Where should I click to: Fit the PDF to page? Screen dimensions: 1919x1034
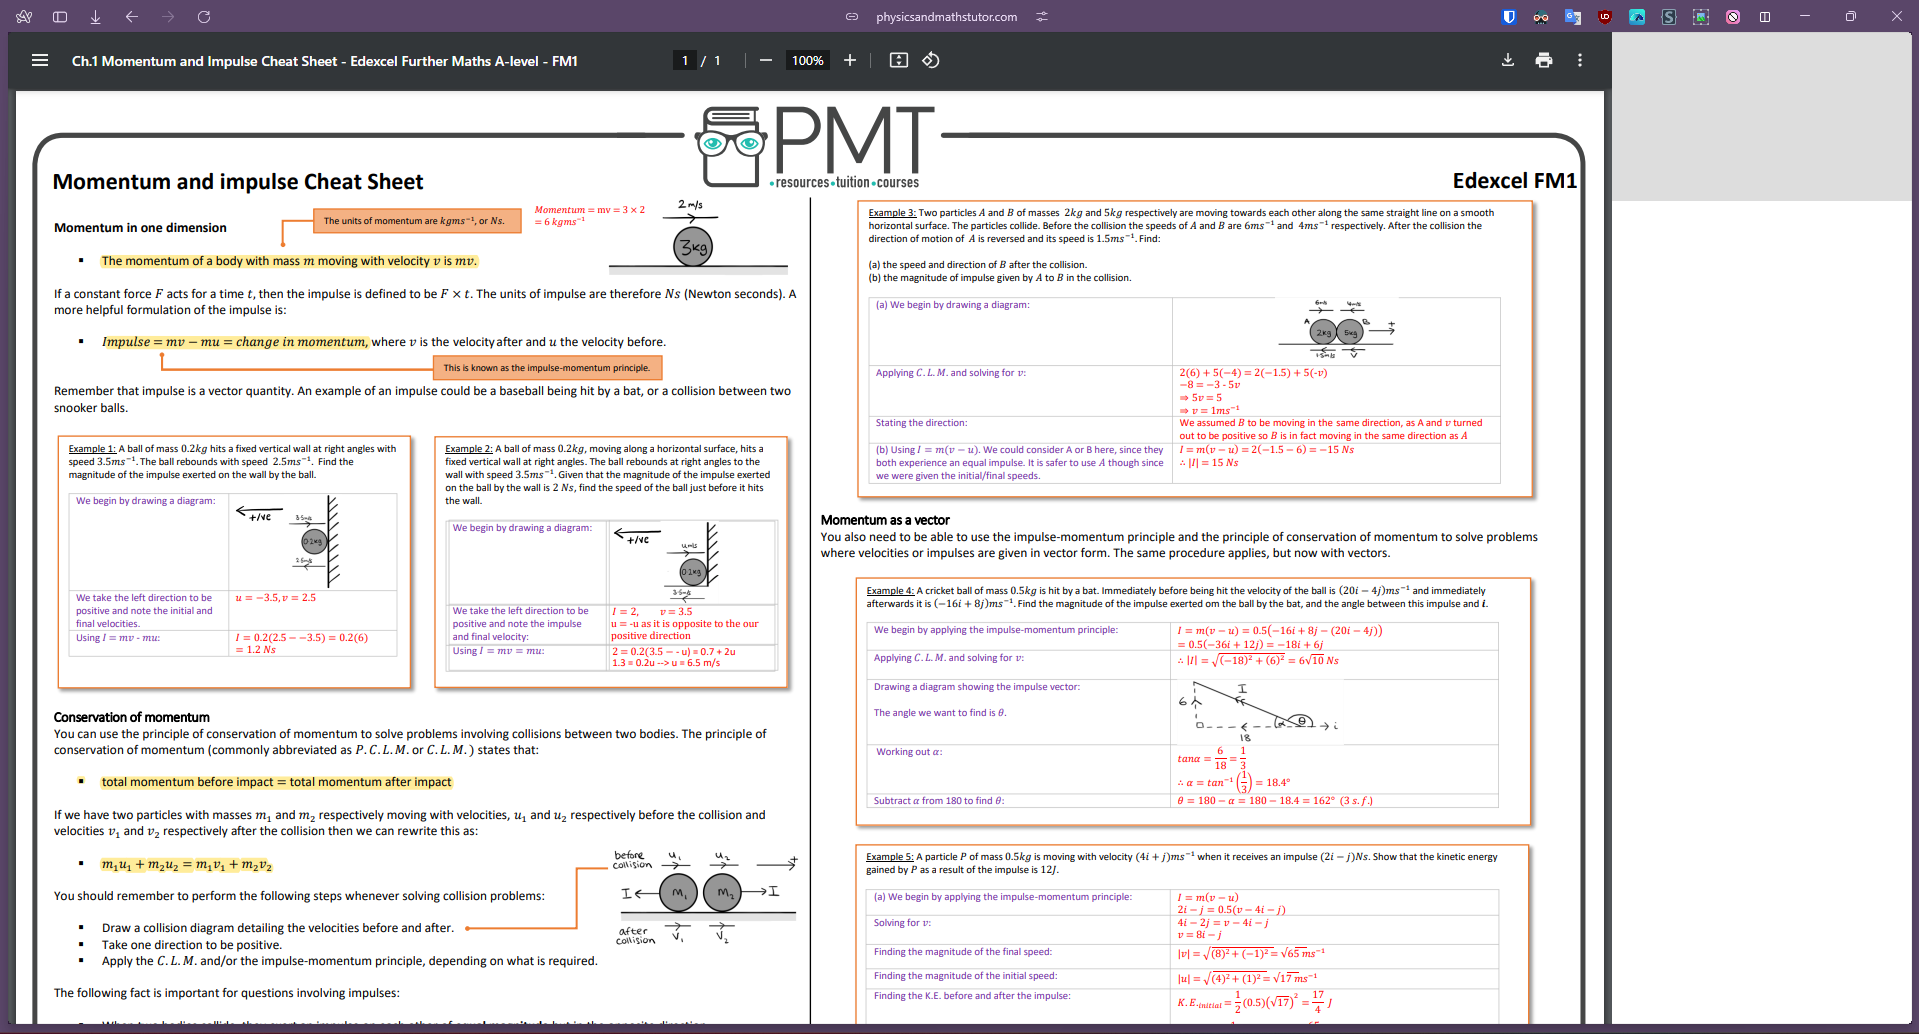(x=899, y=60)
